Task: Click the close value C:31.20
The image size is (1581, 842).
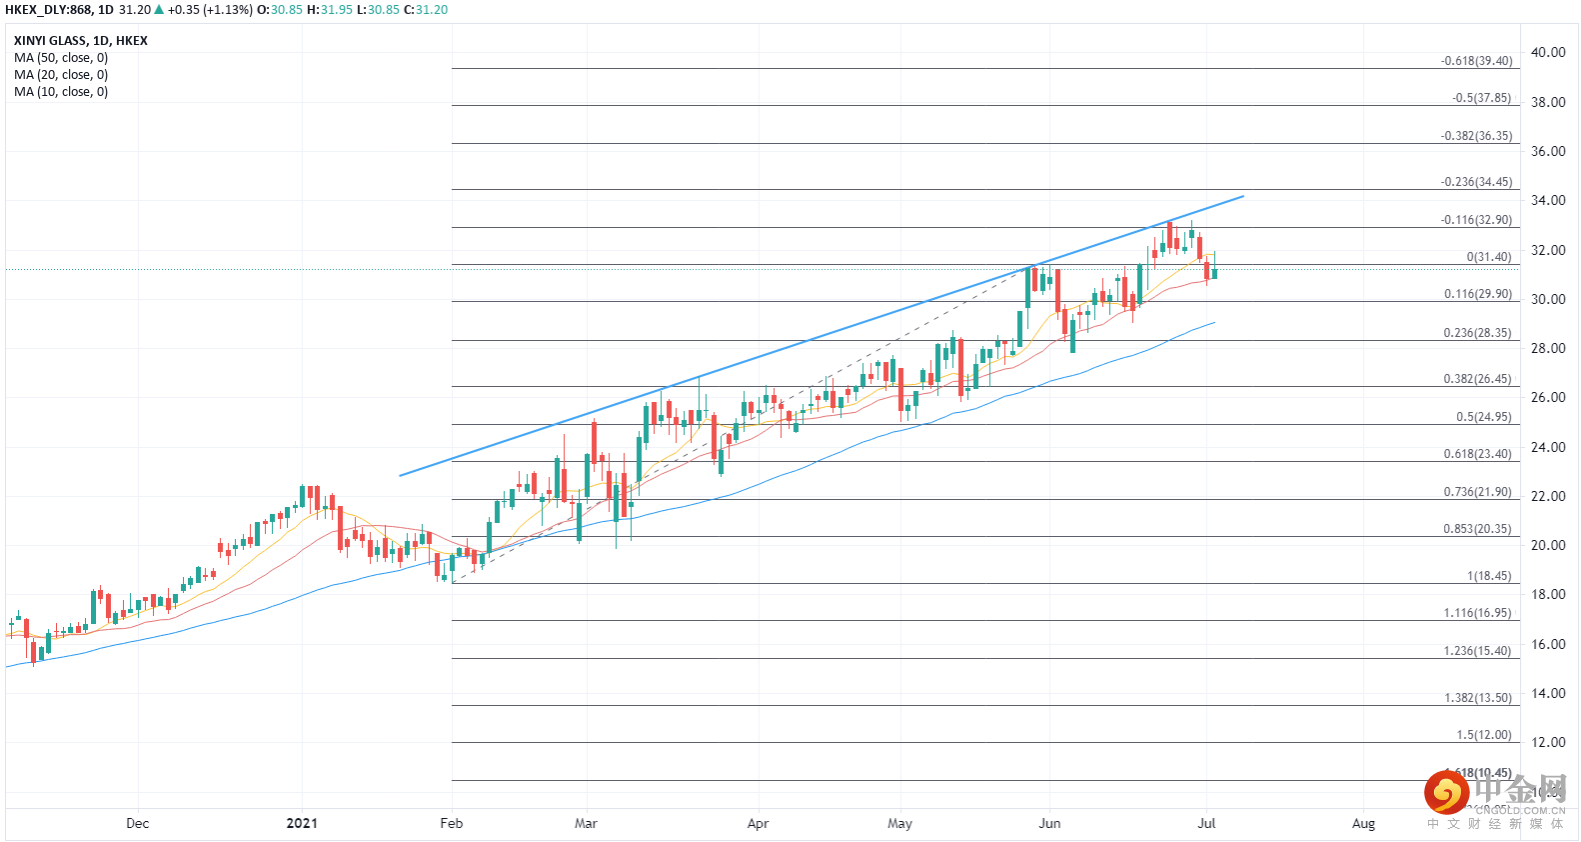Action: 426,10
